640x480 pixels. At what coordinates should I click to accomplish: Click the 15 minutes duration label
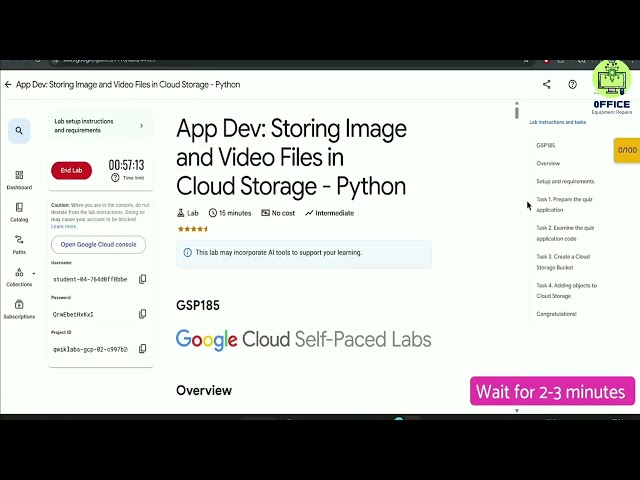[x=230, y=213]
